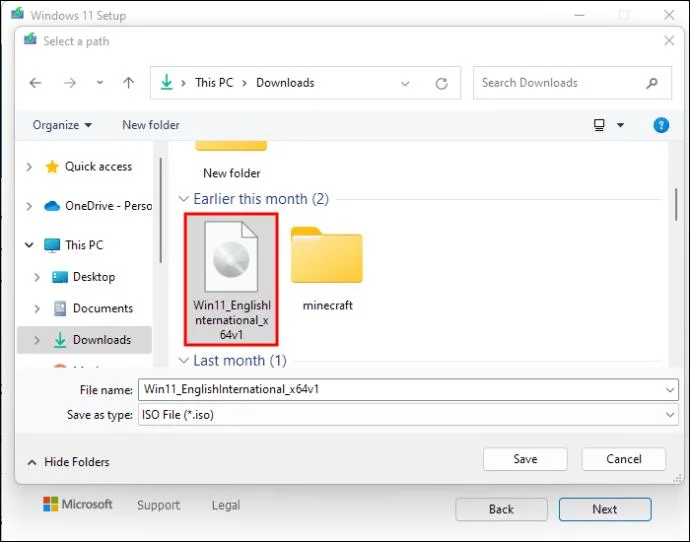Image resolution: width=690 pixels, height=542 pixels.
Task: Open Legal link in Windows 11 Setup
Action: click(x=226, y=505)
